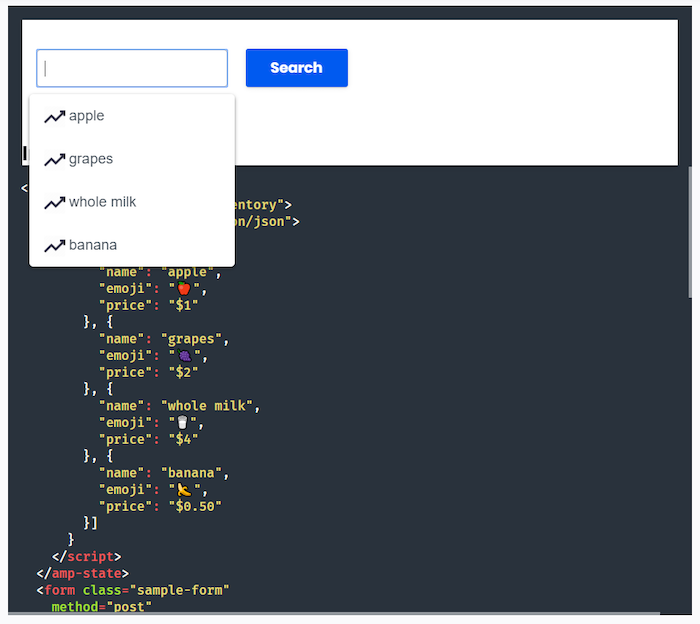The image size is (700, 624).
Task: Click the "$4" price value
Action: [183, 440]
